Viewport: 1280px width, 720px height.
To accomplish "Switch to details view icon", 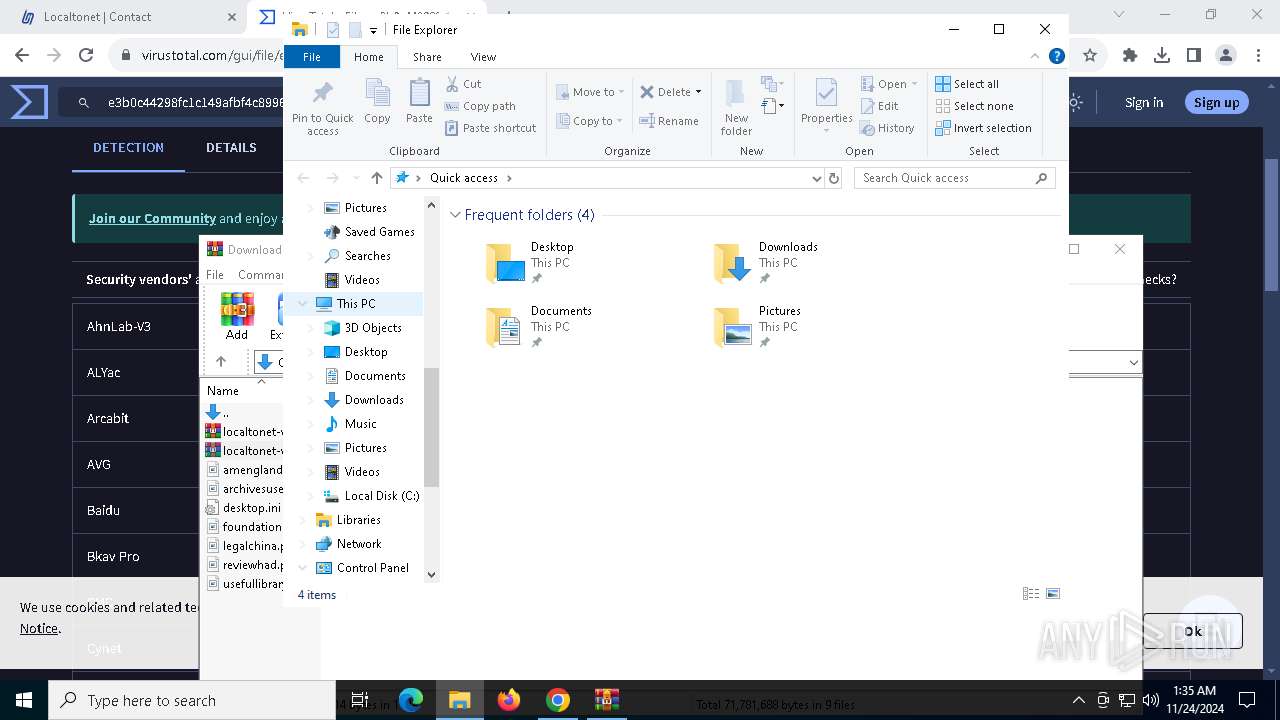I will pyautogui.click(x=1031, y=594).
